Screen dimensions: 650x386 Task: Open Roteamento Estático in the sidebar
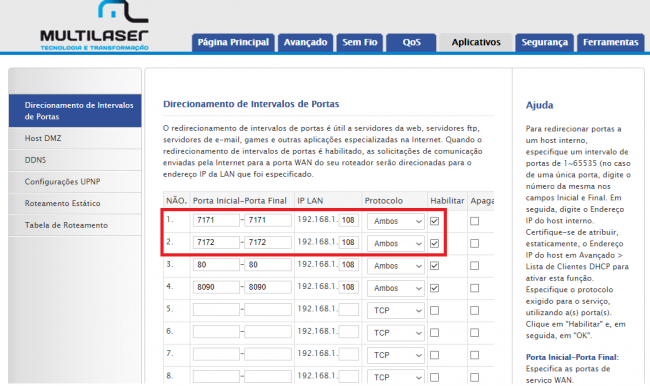pos(75,203)
